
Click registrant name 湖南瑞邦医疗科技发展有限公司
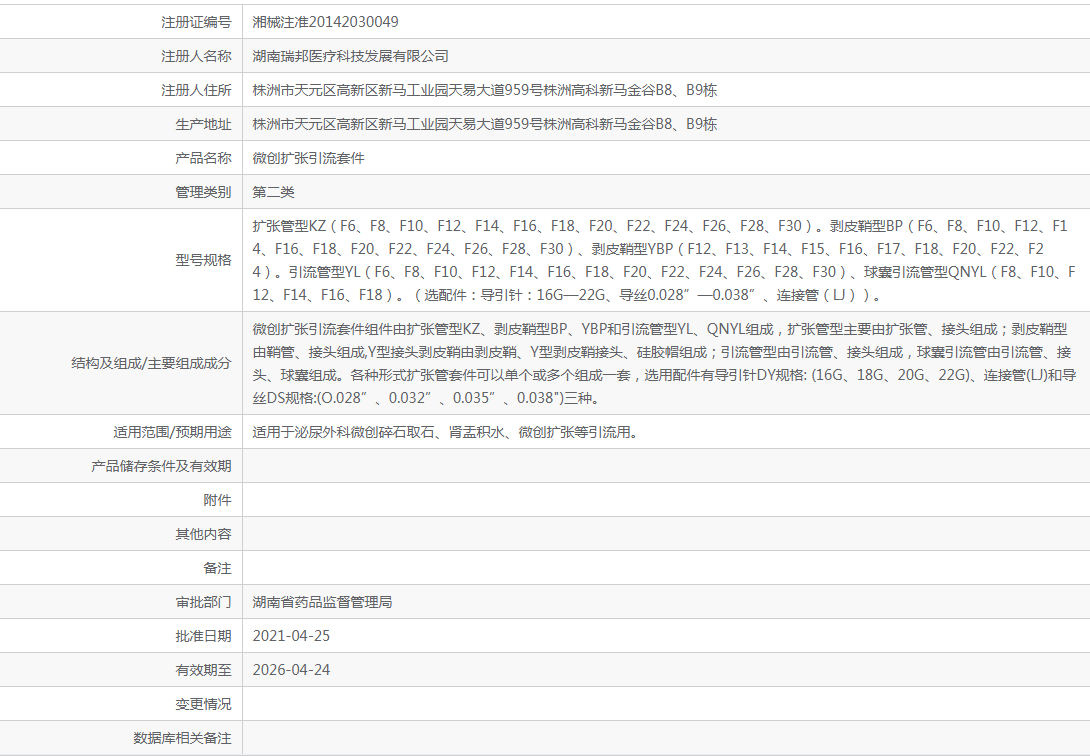(x=350, y=56)
